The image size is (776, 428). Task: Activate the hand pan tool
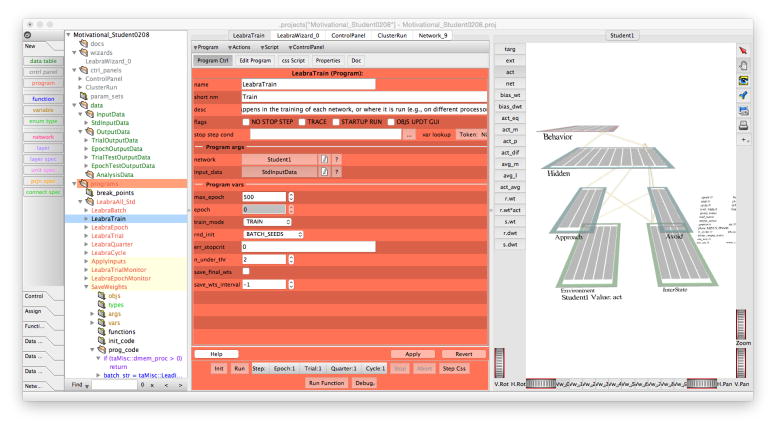click(742, 64)
